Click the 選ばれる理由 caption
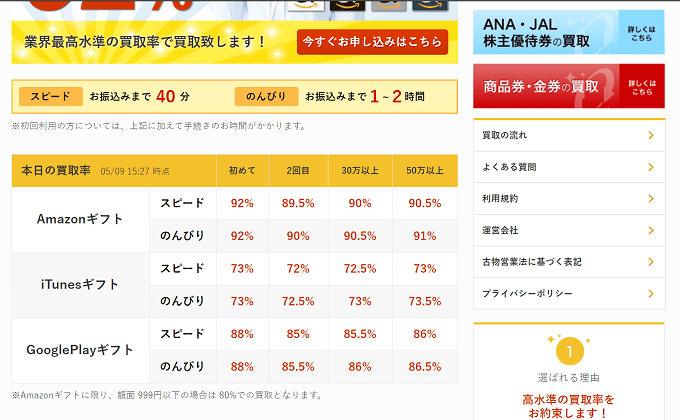Viewport: 680px width, 420px height. tap(569, 378)
